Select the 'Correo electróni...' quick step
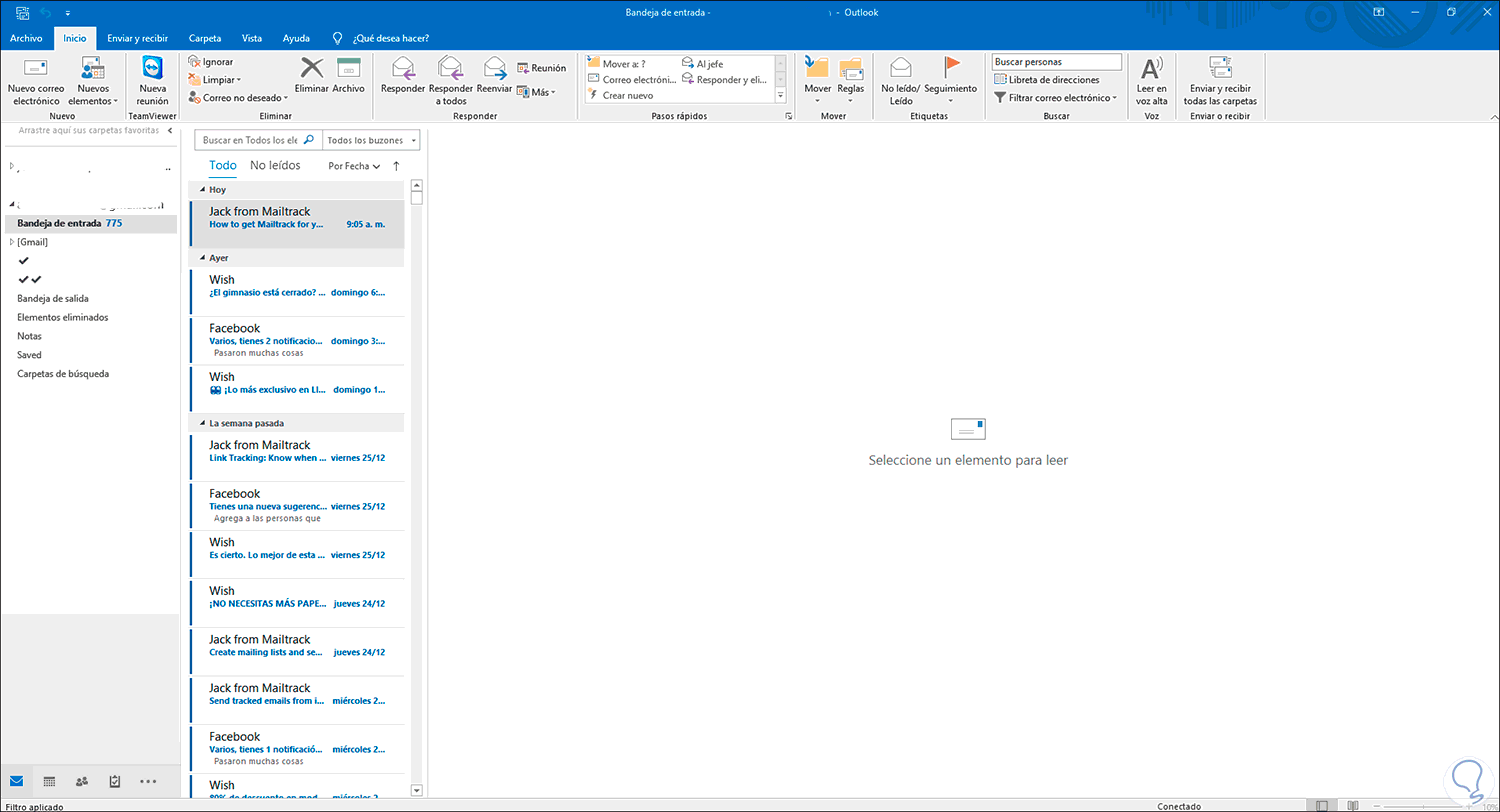Image resolution: width=1500 pixels, height=812 pixels. point(633,79)
